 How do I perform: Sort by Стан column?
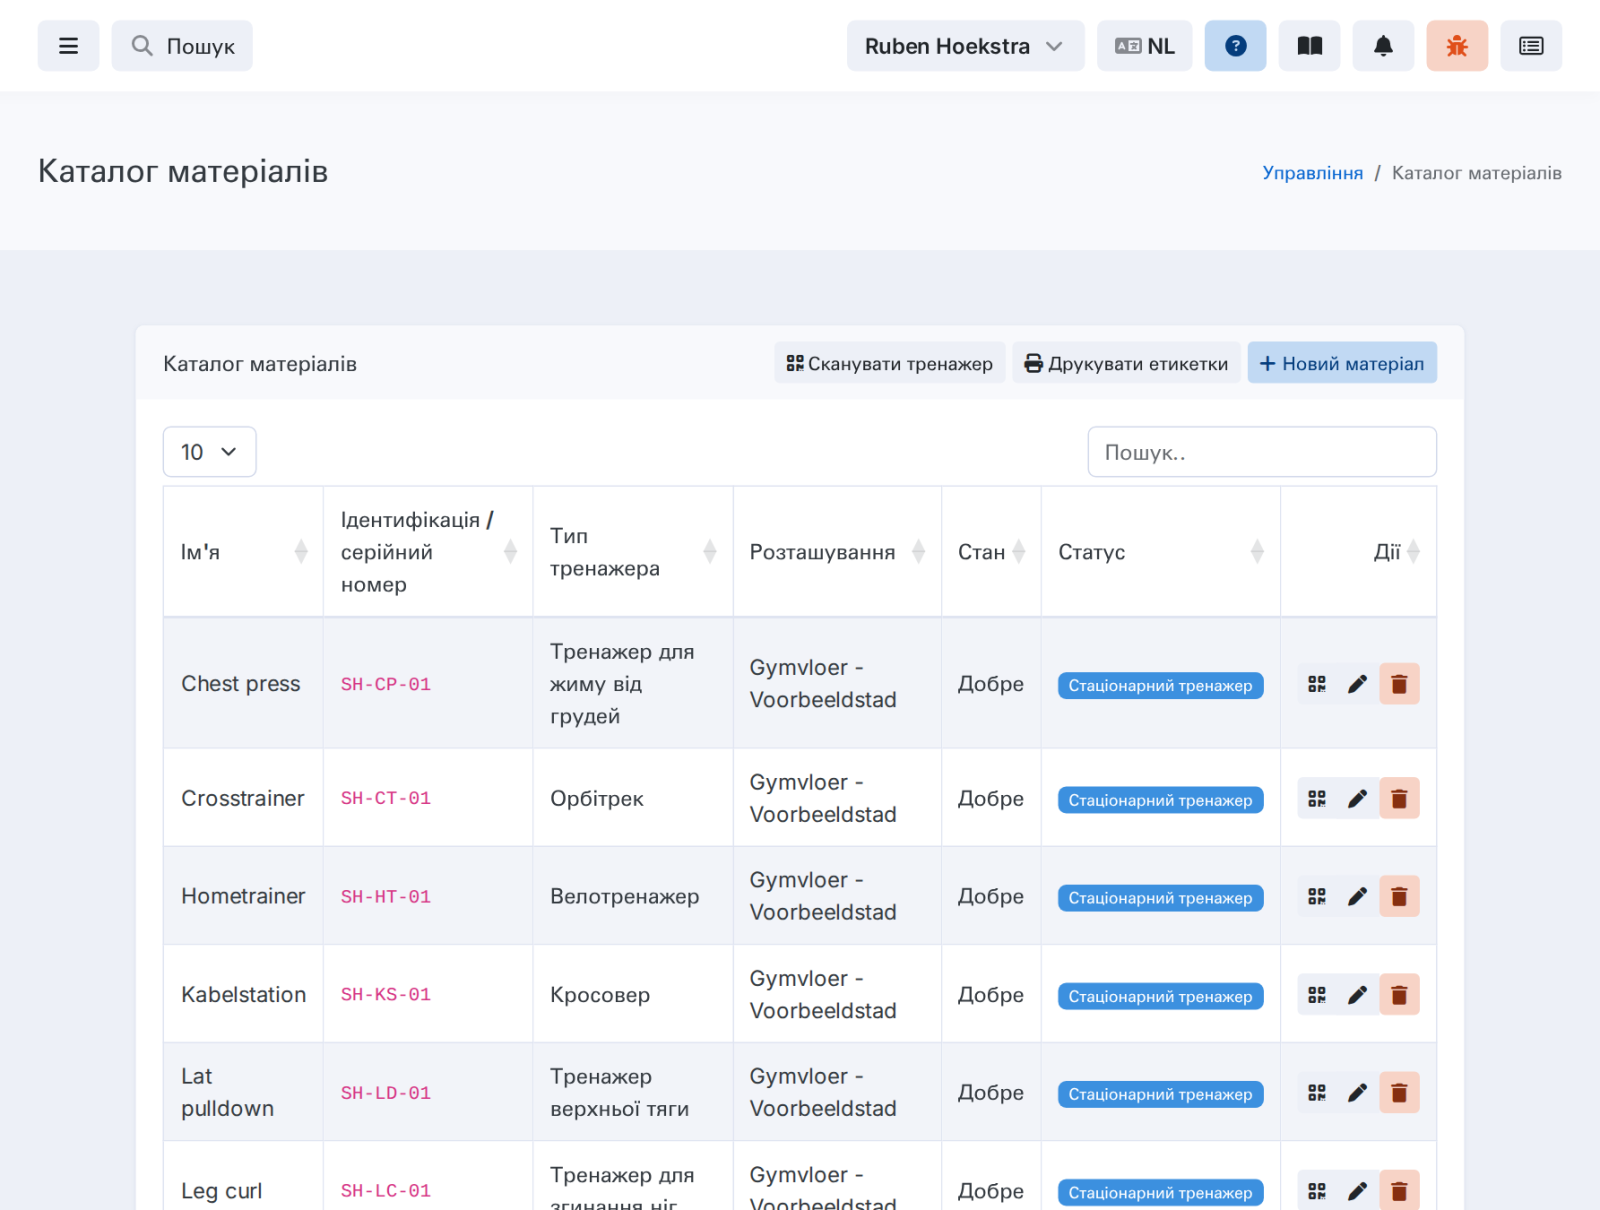coord(991,552)
